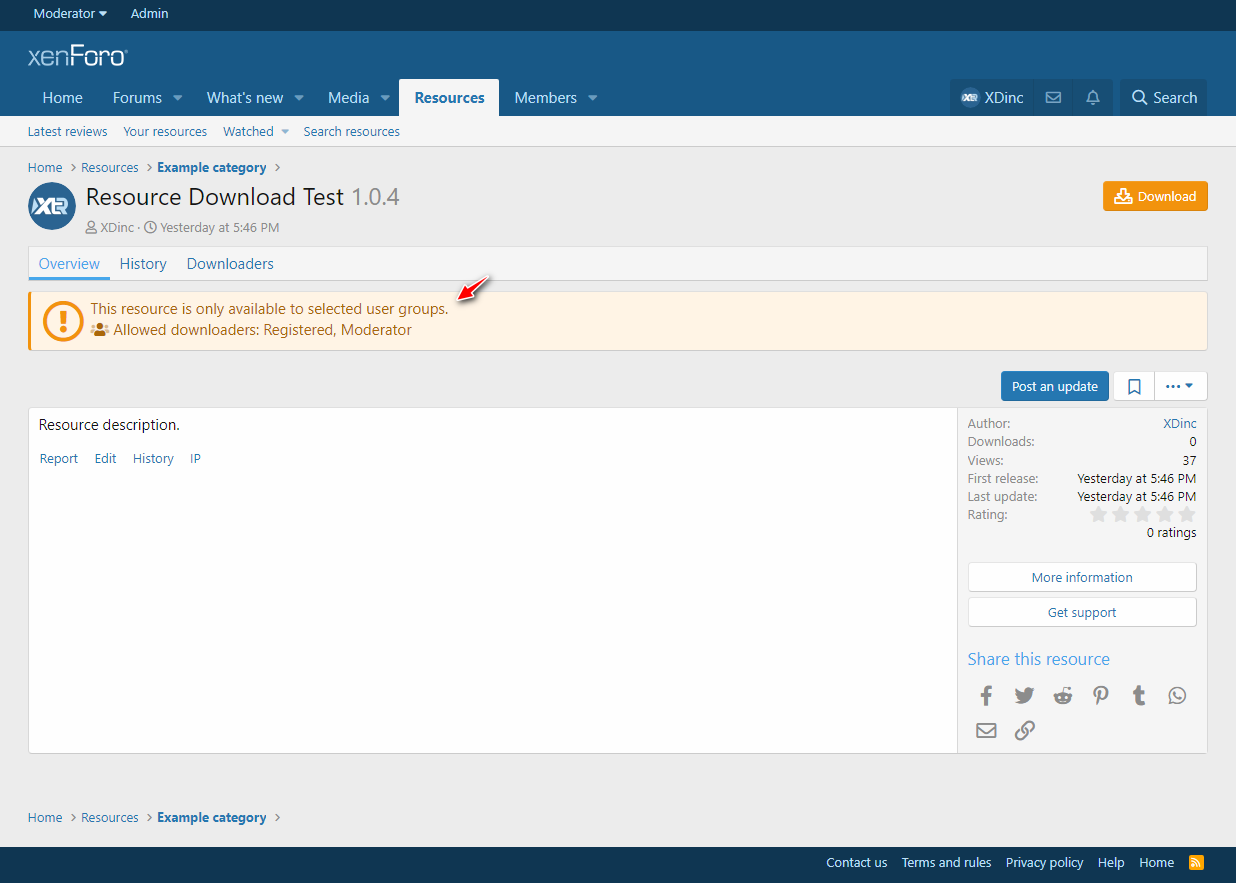
Task: Rate the resource five stars
Action: coord(1187,515)
